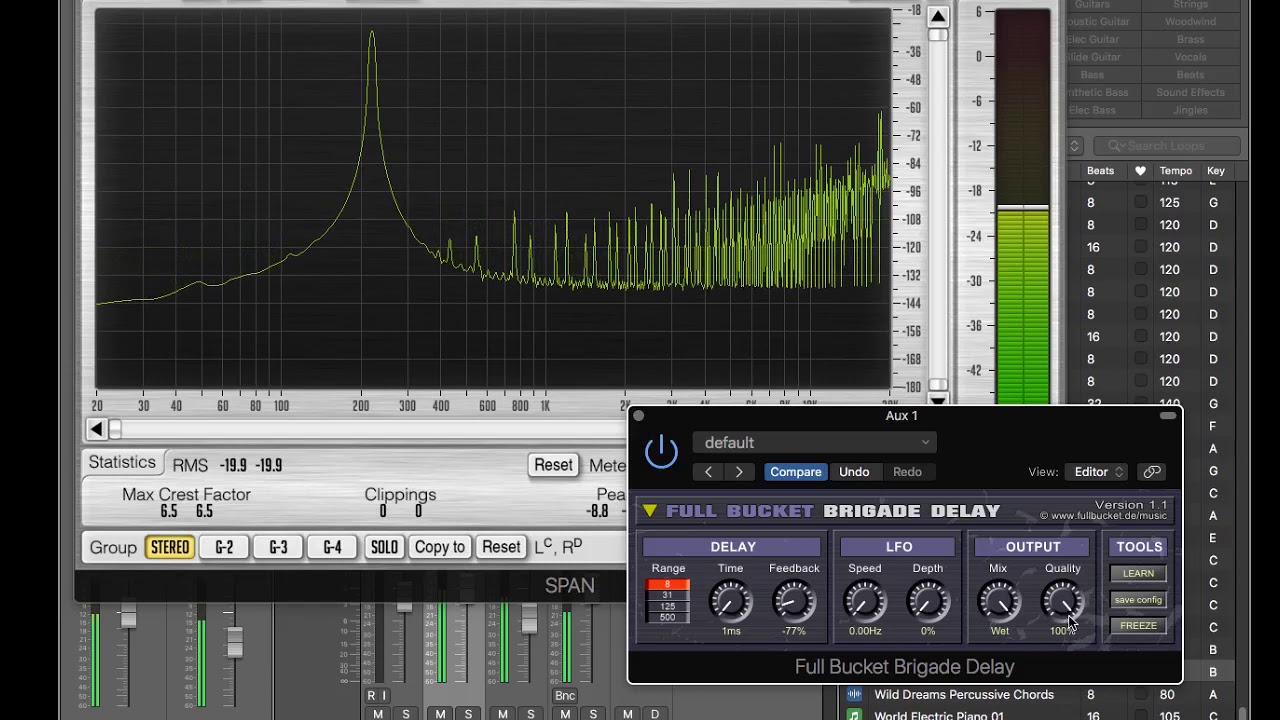The image size is (1280, 720).
Task: Click World Electric Piano 01 loop icon
Action: (854, 716)
